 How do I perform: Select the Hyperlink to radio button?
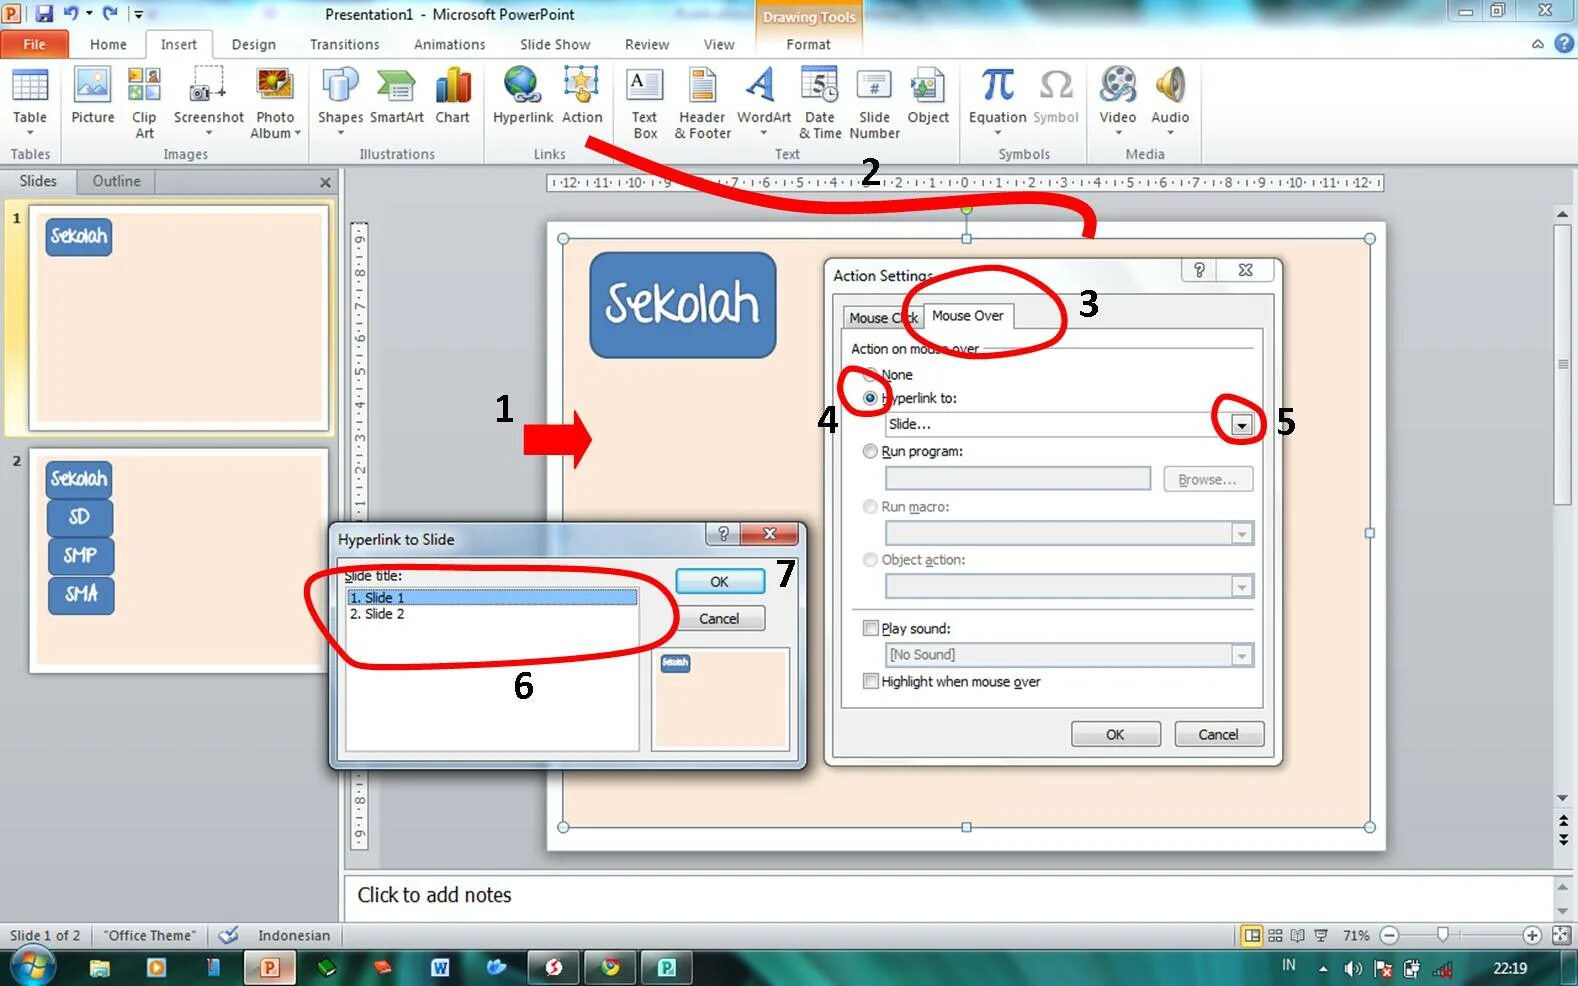point(870,398)
